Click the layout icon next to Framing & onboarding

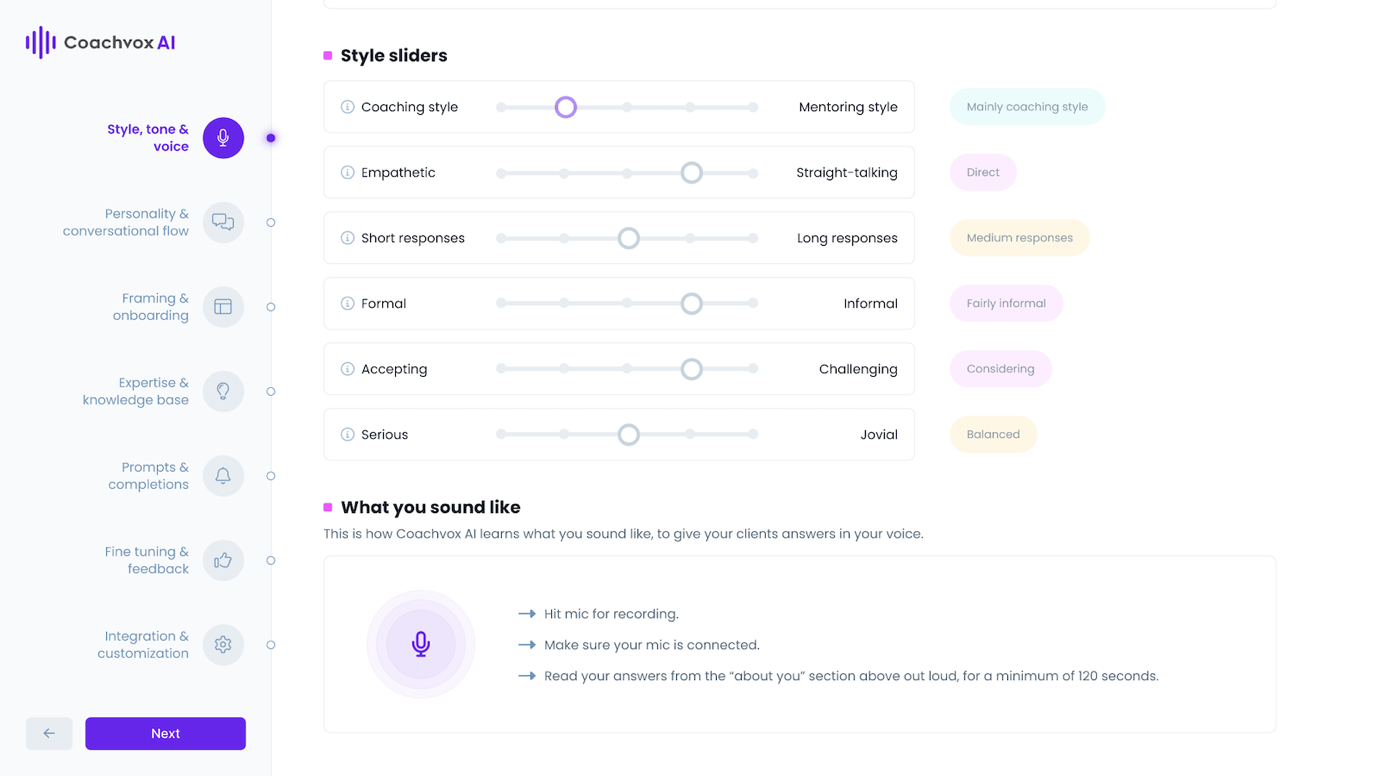(222, 307)
